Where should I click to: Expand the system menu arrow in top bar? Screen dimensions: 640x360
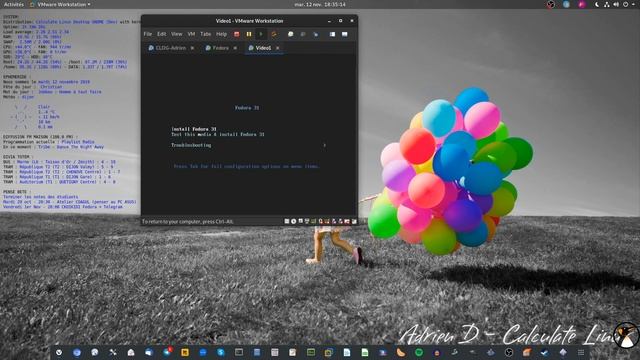coord(633,4)
